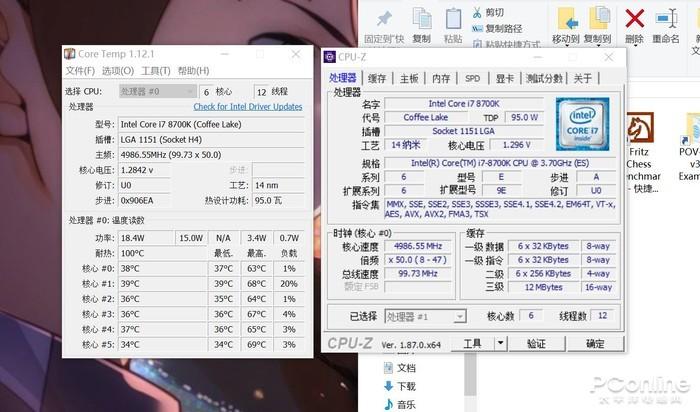Switch to the Graphics tab in CPU-Z

coord(505,79)
